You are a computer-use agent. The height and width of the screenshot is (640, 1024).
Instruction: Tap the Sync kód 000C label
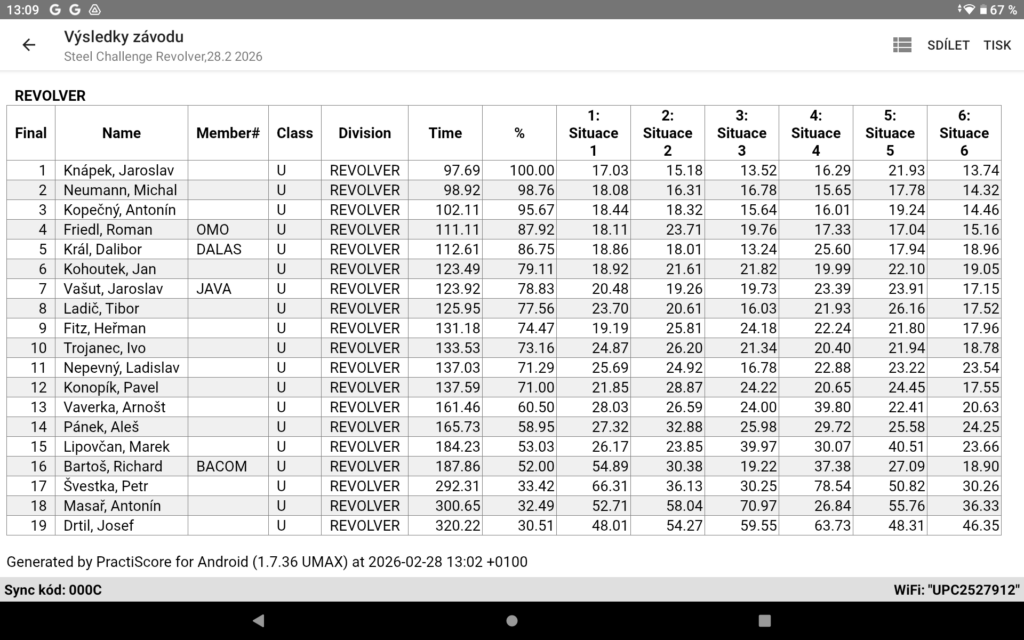(x=53, y=590)
